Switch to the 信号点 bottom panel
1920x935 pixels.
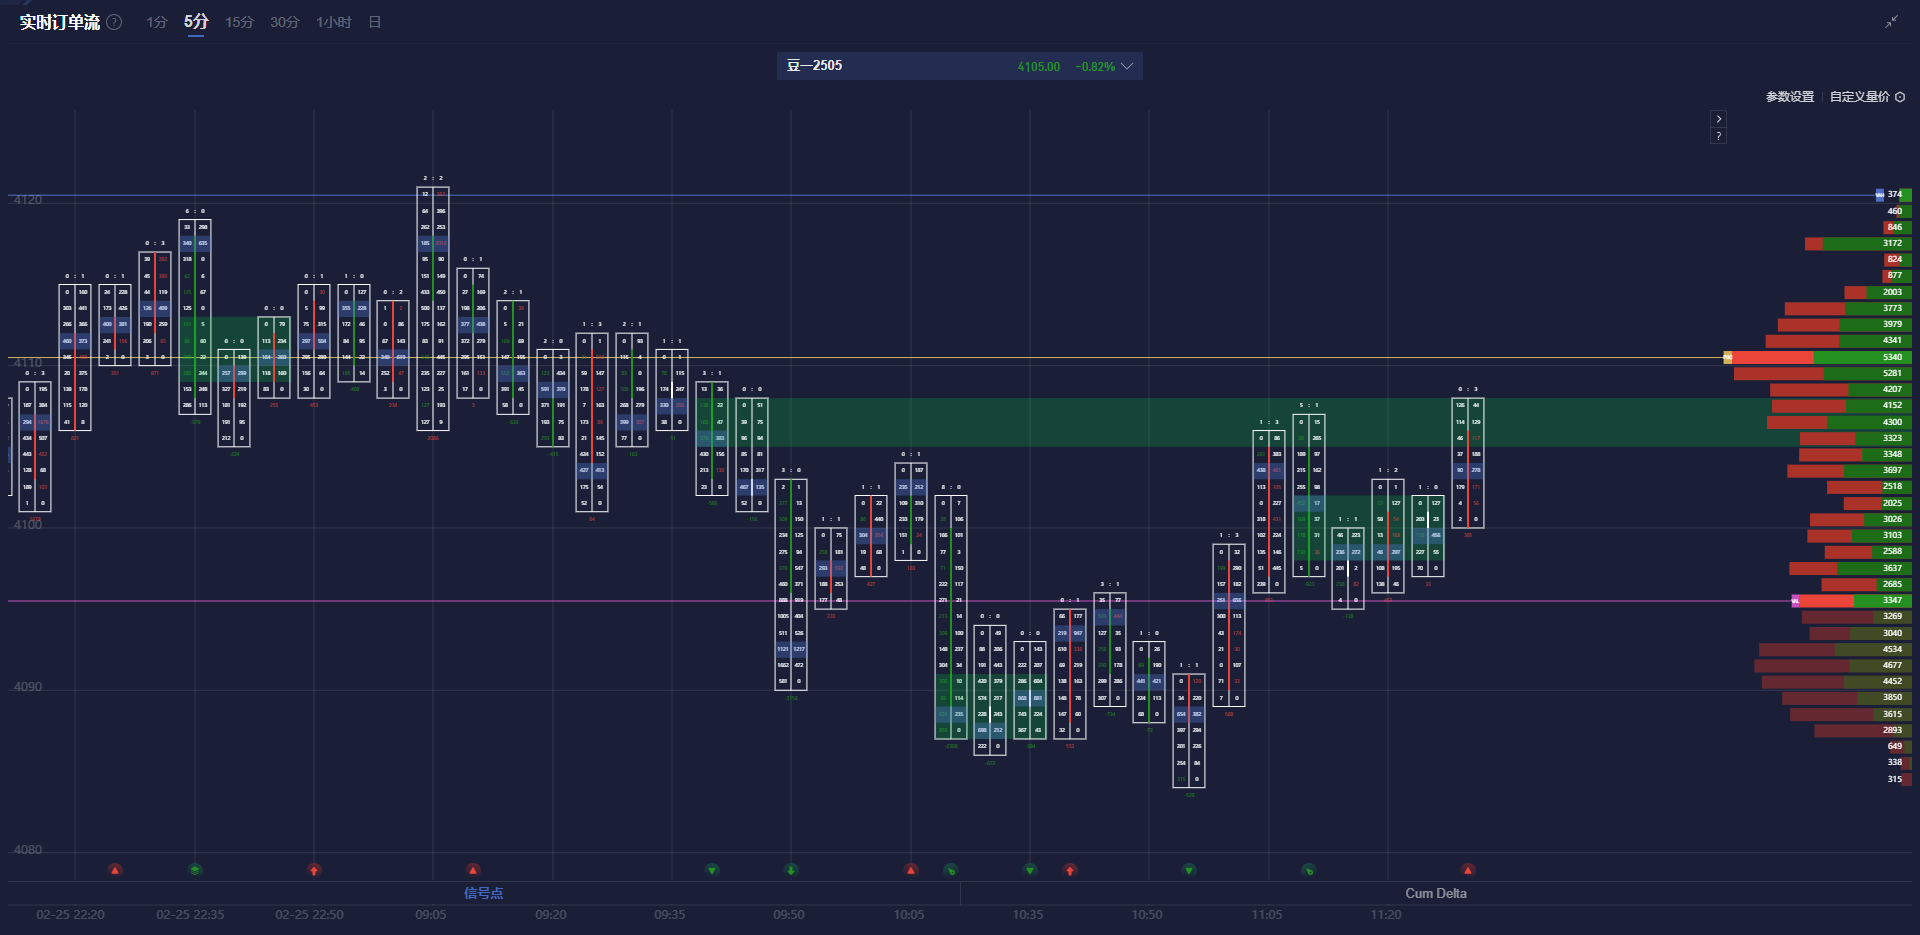pos(483,893)
